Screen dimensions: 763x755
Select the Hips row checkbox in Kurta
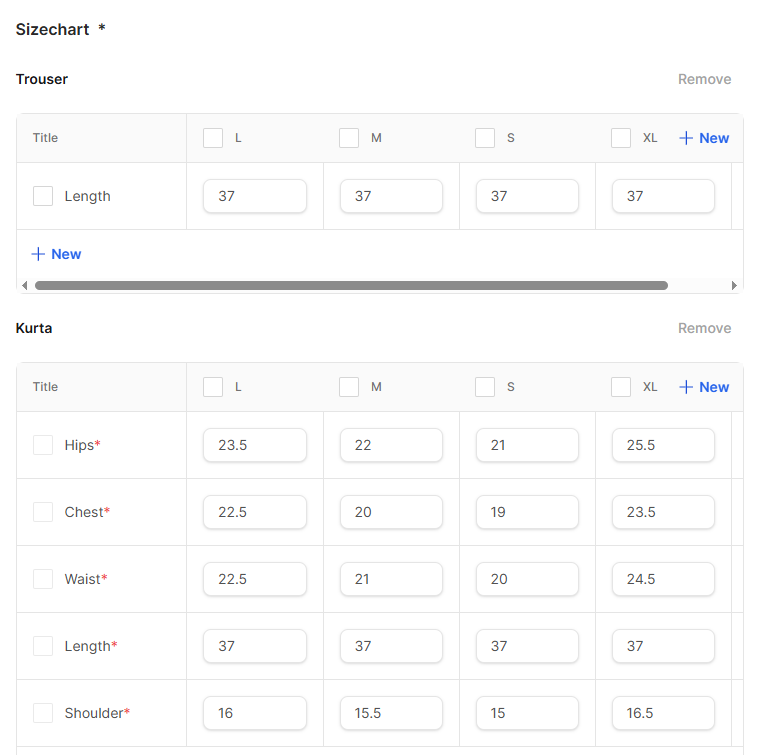pyautogui.click(x=43, y=445)
